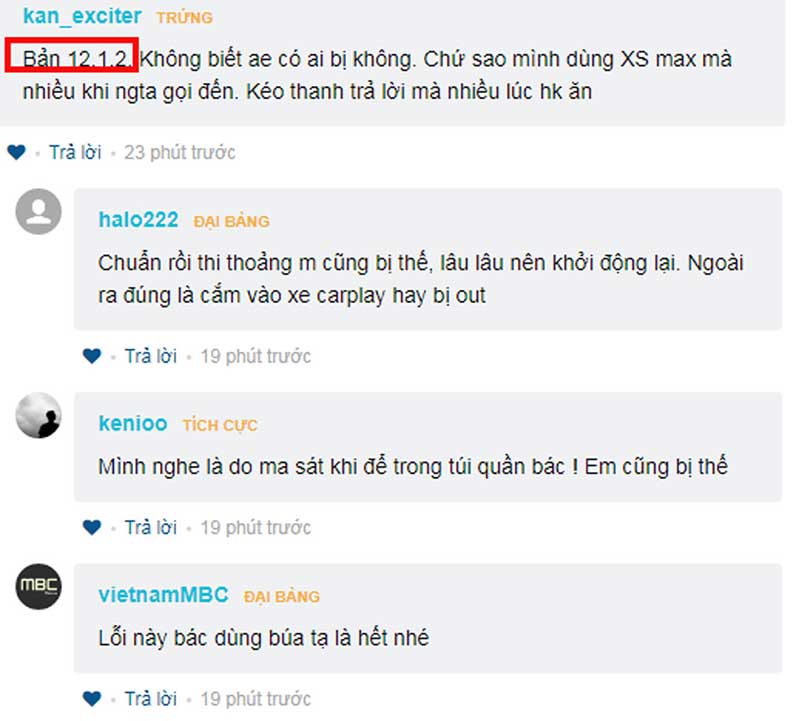Visit kan_exciter's profile
Image resolution: width=799 pixels, height=721 pixels.
pyautogui.click(x=82, y=16)
